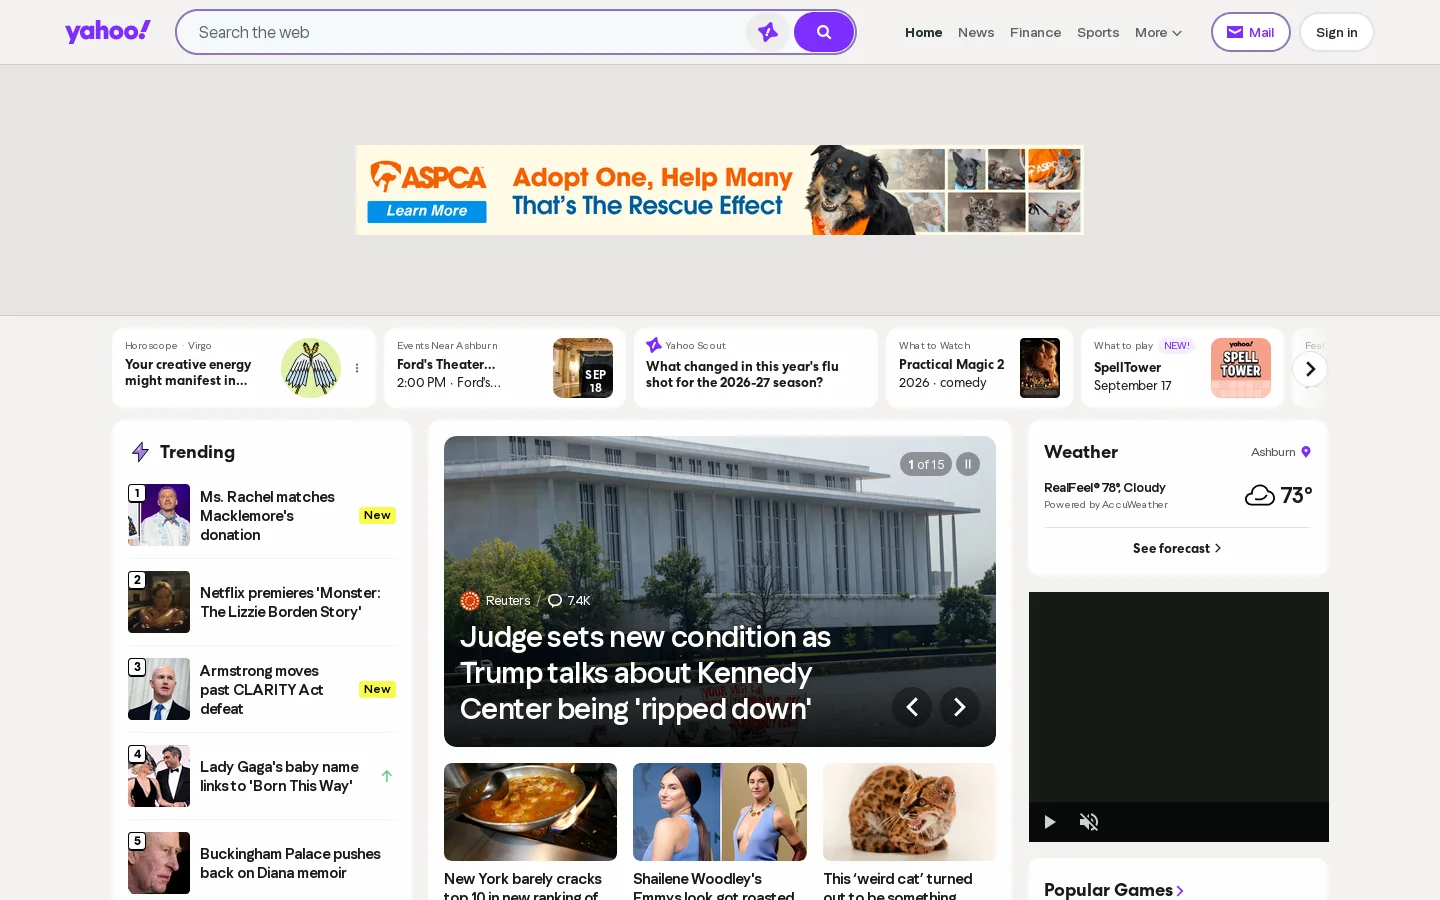Click trending item 3 thumbnail of Armstrong
The height and width of the screenshot is (900, 1440).
(x=159, y=689)
